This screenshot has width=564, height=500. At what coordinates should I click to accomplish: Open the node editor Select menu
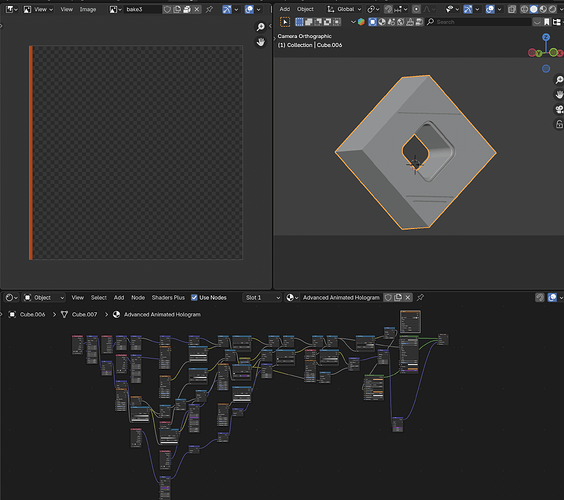click(99, 297)
